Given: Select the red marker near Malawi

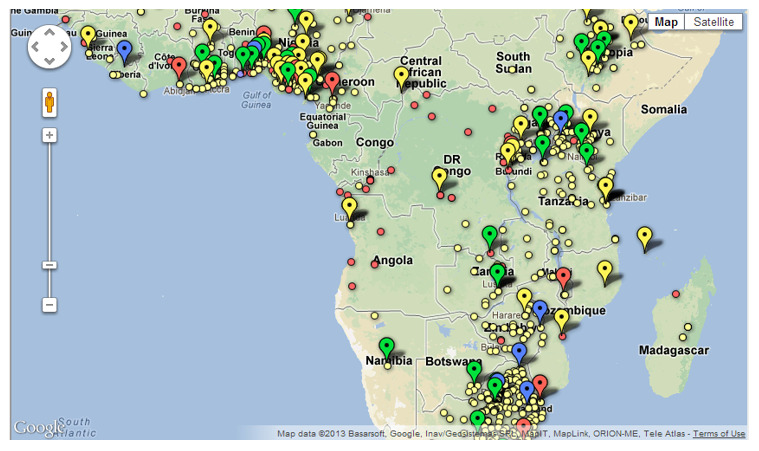Looking at the screenshot, I should pyautogui.click(x=563, y=277).
